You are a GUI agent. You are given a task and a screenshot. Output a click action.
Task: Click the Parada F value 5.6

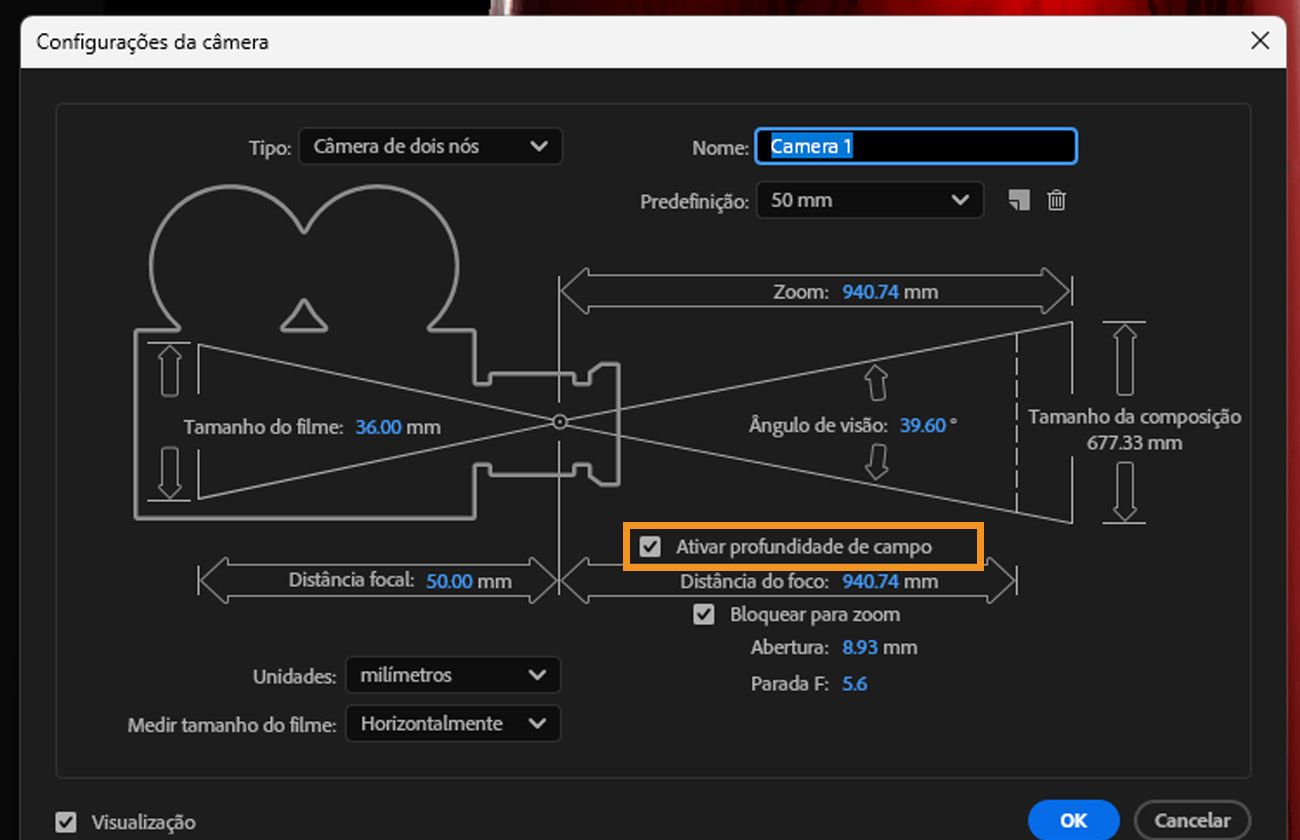pos(854,684)
